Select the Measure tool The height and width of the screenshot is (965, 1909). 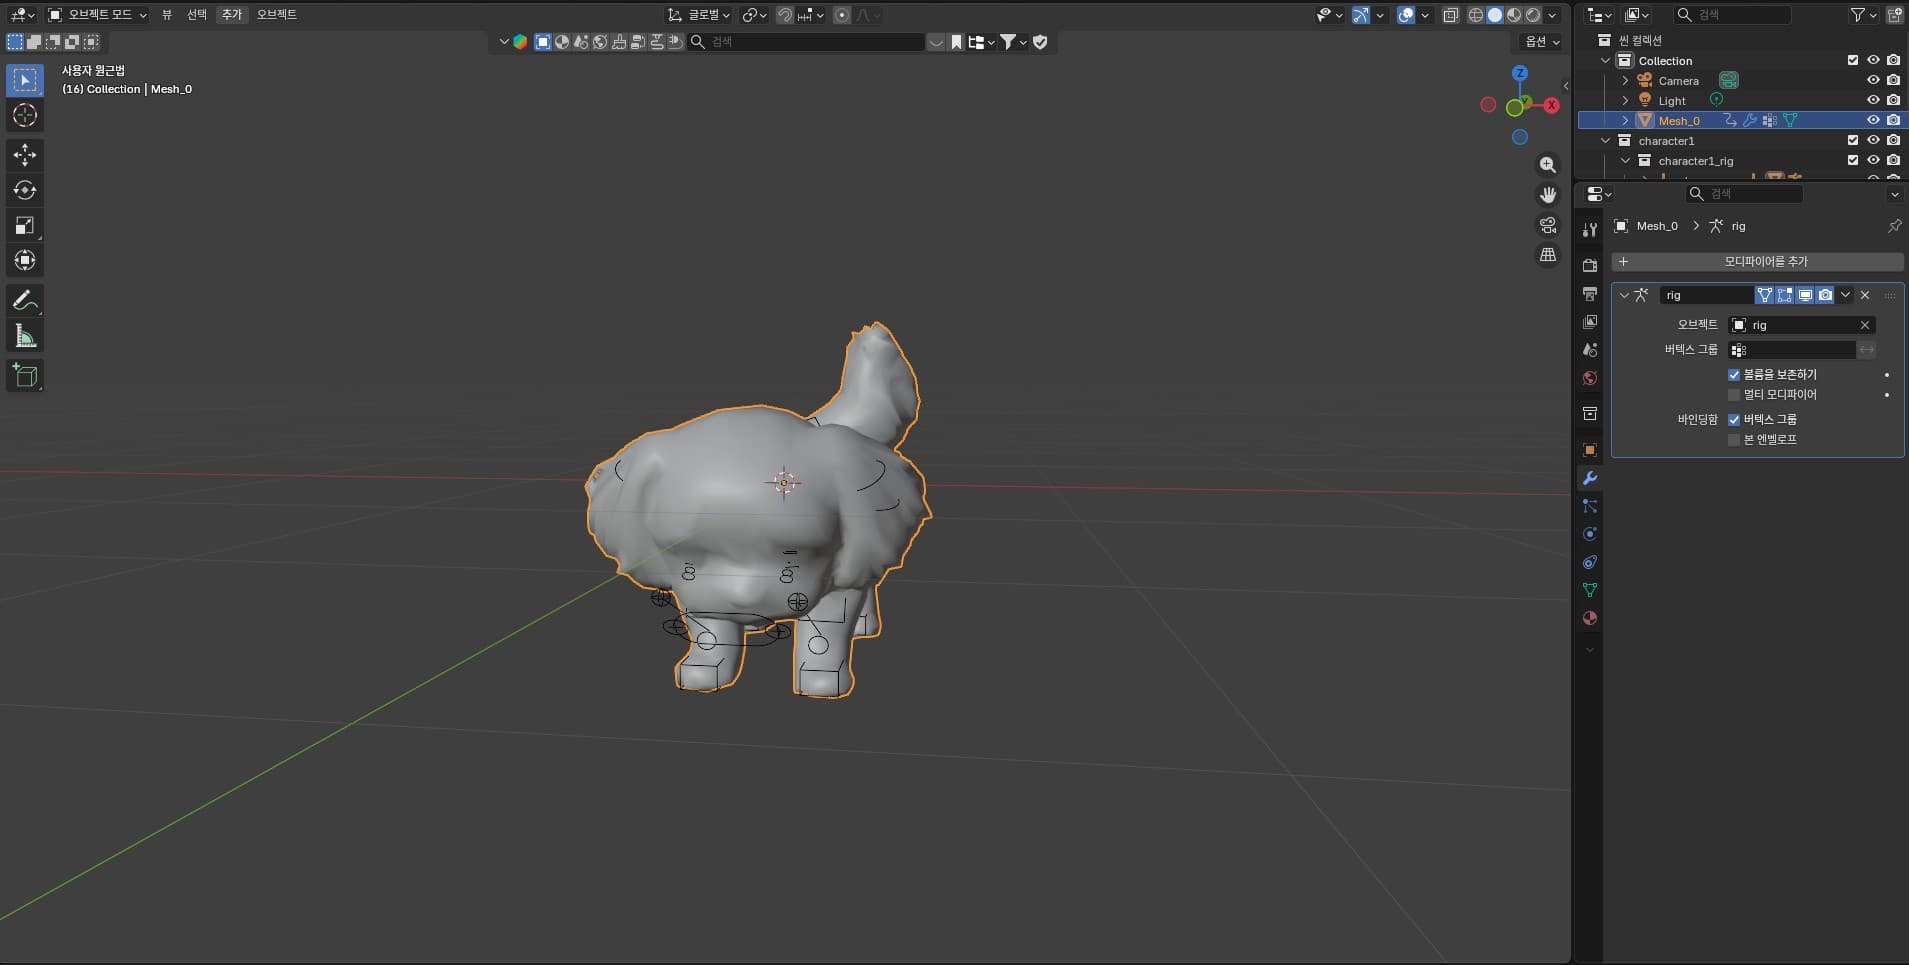(x=25, y=336)
